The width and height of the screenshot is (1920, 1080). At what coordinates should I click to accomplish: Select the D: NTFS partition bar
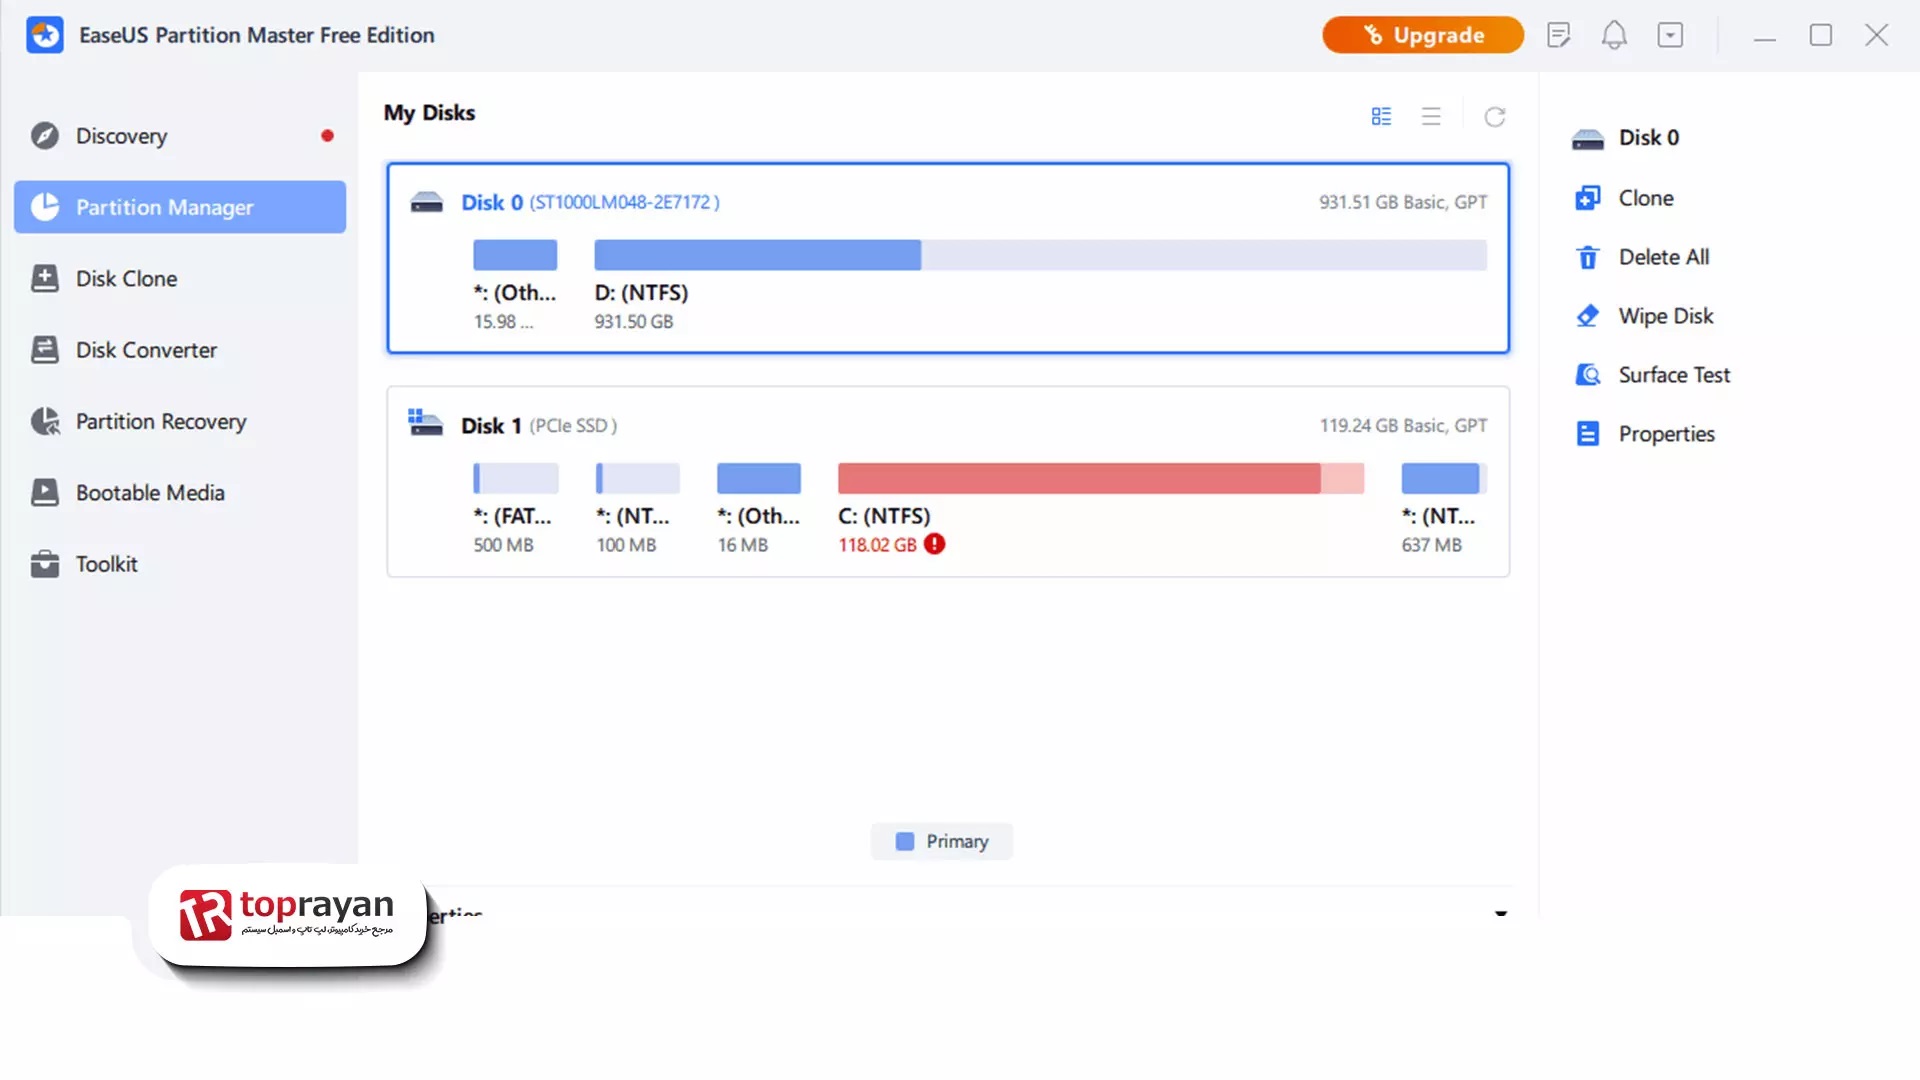coord(1040,255)
